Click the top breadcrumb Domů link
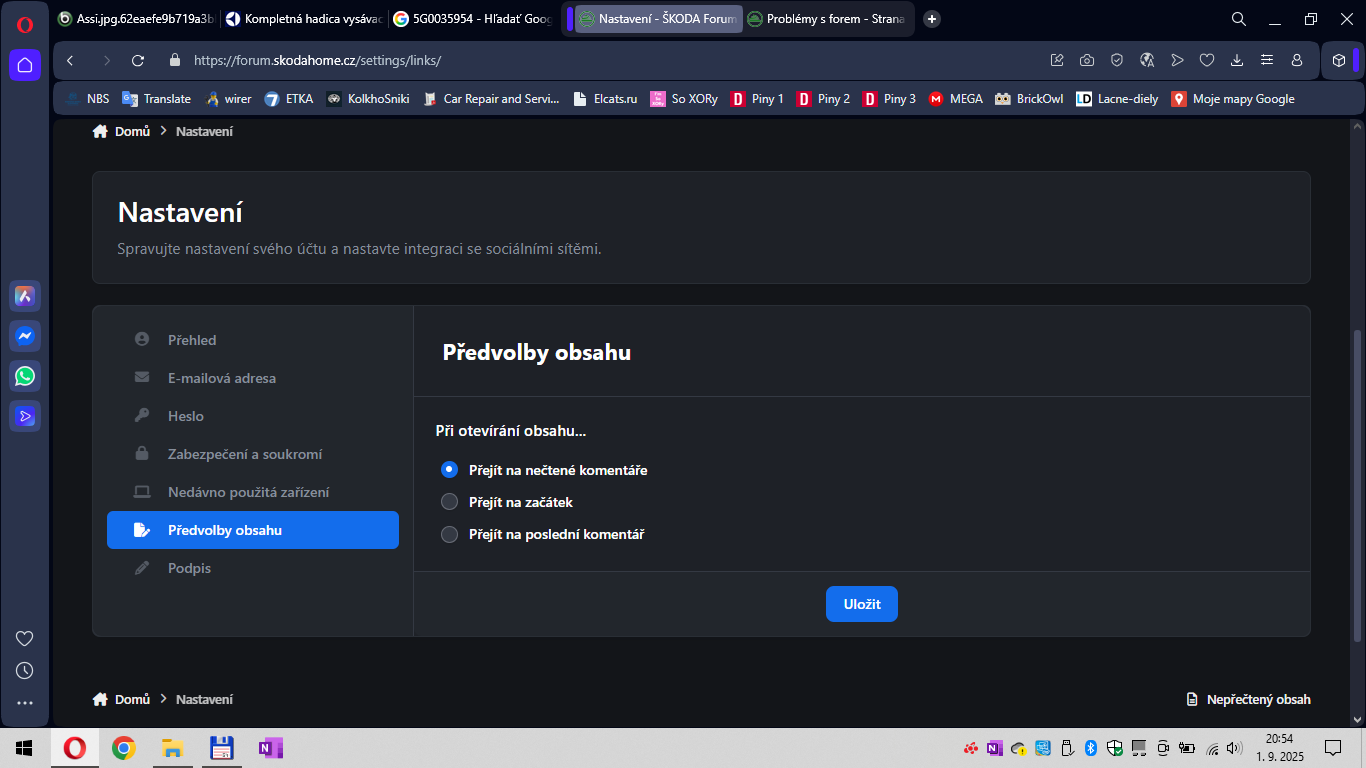 tap(121, 131)
